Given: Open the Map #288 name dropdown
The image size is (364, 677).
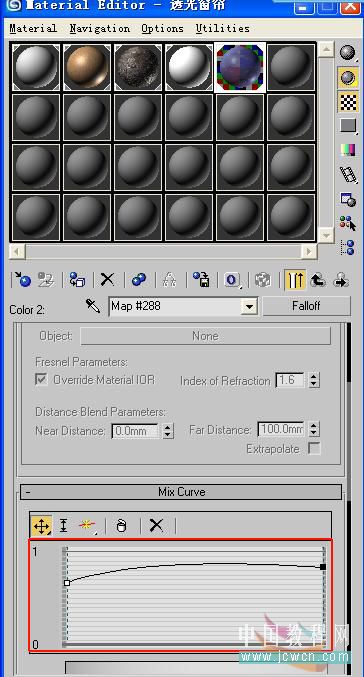Looking at the screenshot, I should point(249,307).
